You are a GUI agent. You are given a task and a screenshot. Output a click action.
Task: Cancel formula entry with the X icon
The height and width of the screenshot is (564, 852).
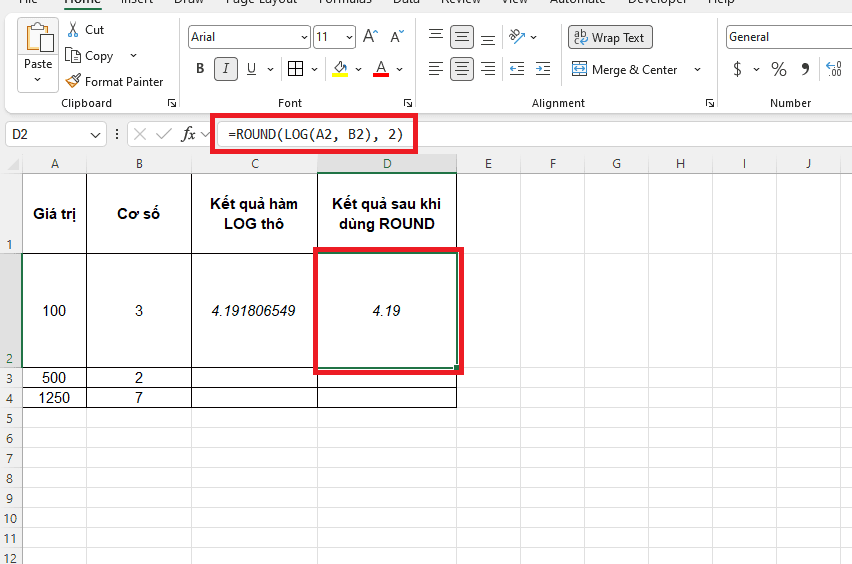tap(140, 134)
